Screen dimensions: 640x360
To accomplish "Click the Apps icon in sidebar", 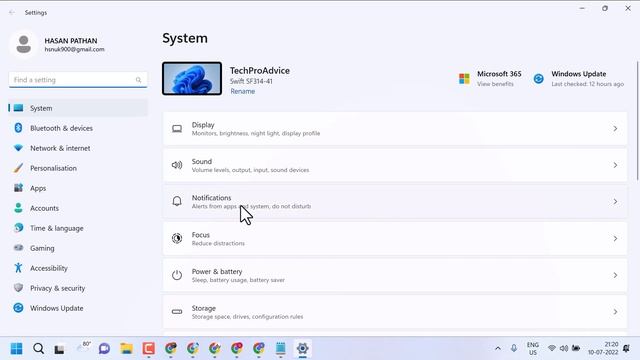I will 18,188.
